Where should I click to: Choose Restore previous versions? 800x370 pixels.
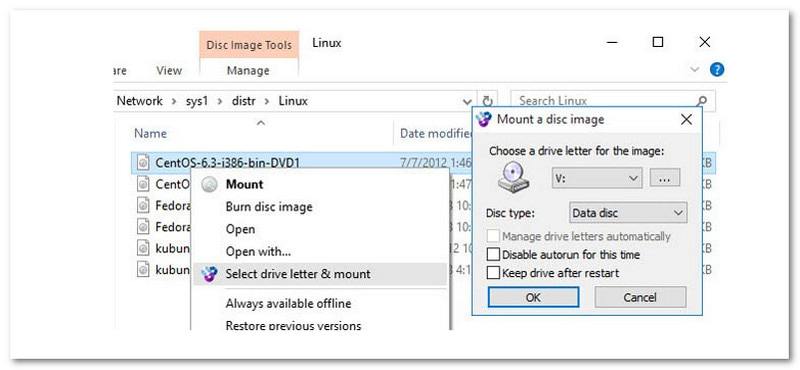tap(319, 325)
